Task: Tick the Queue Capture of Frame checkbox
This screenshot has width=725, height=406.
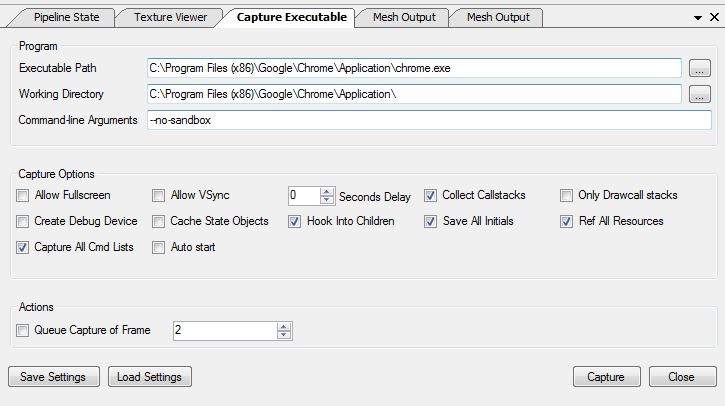Action: [x=23, y=330]
